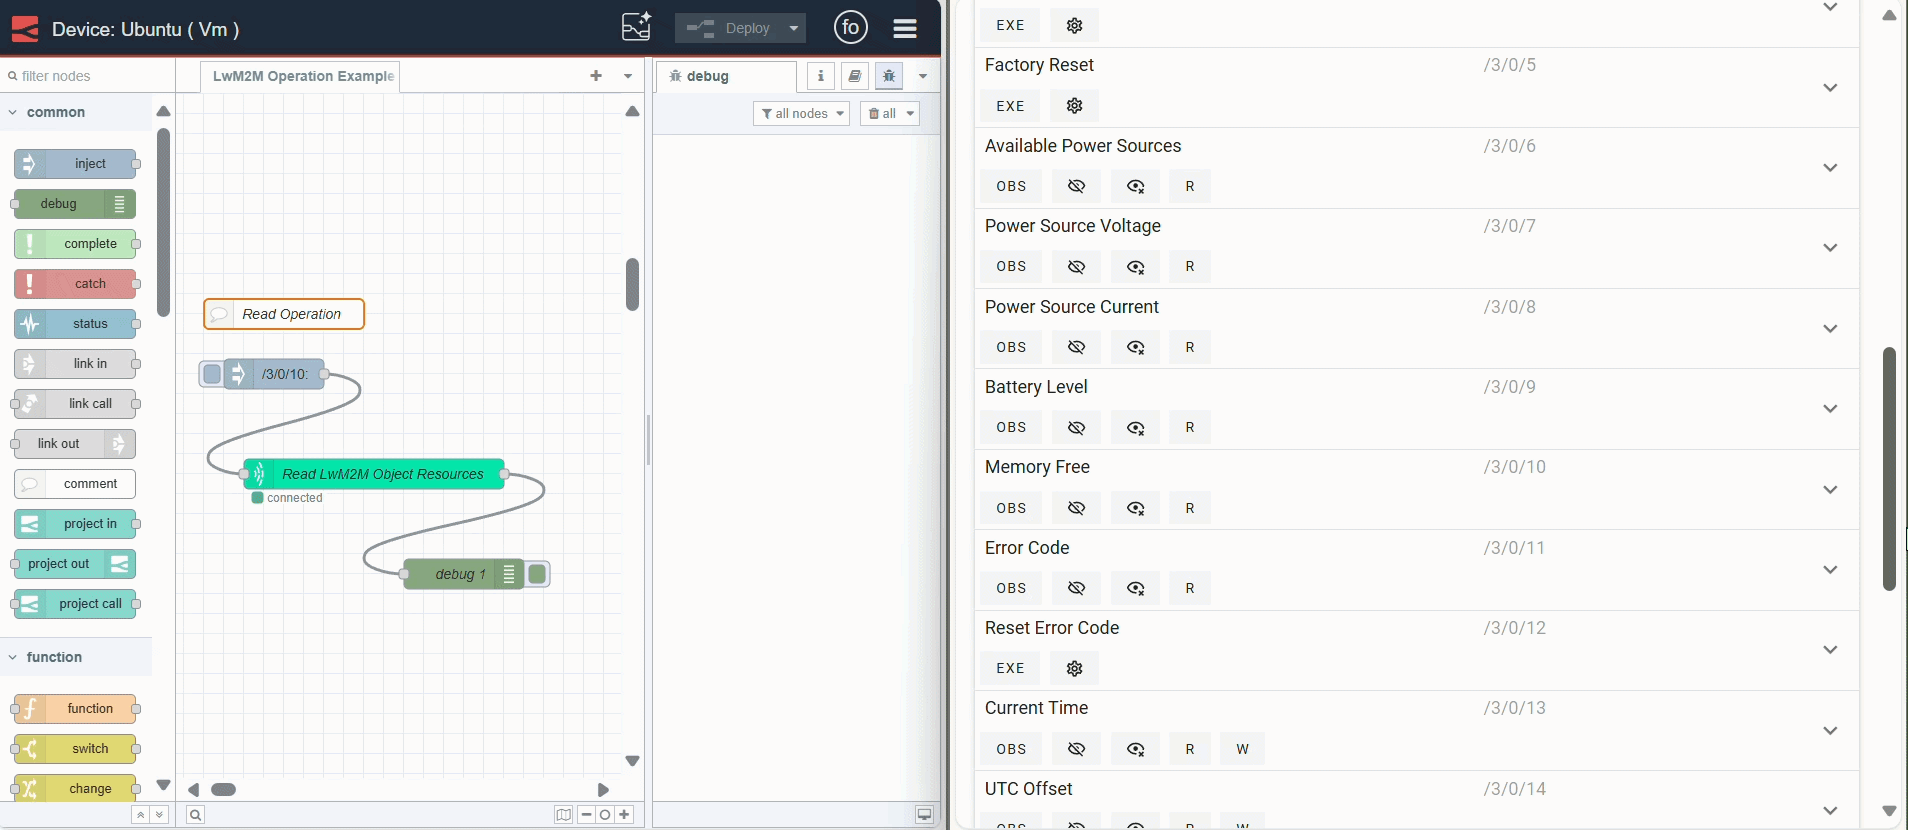Open the sidebar tabs dropdown arrow
The width and height of the screenshot is (1908, 830).
tap(923, 76)
